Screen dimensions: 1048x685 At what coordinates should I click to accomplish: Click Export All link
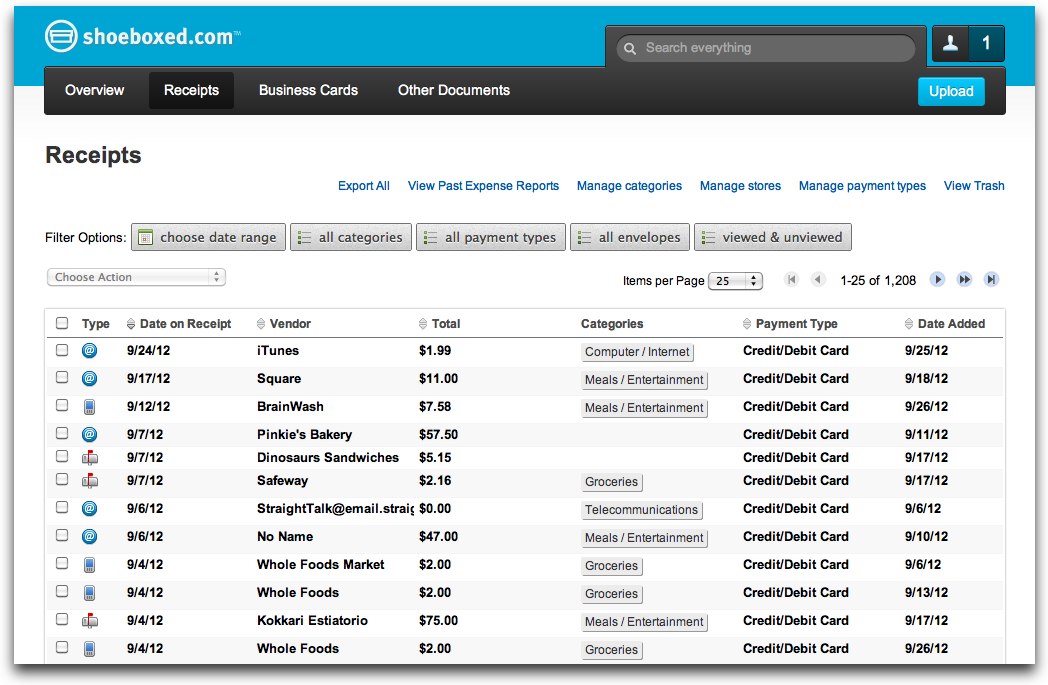click(x=364, y=186)
